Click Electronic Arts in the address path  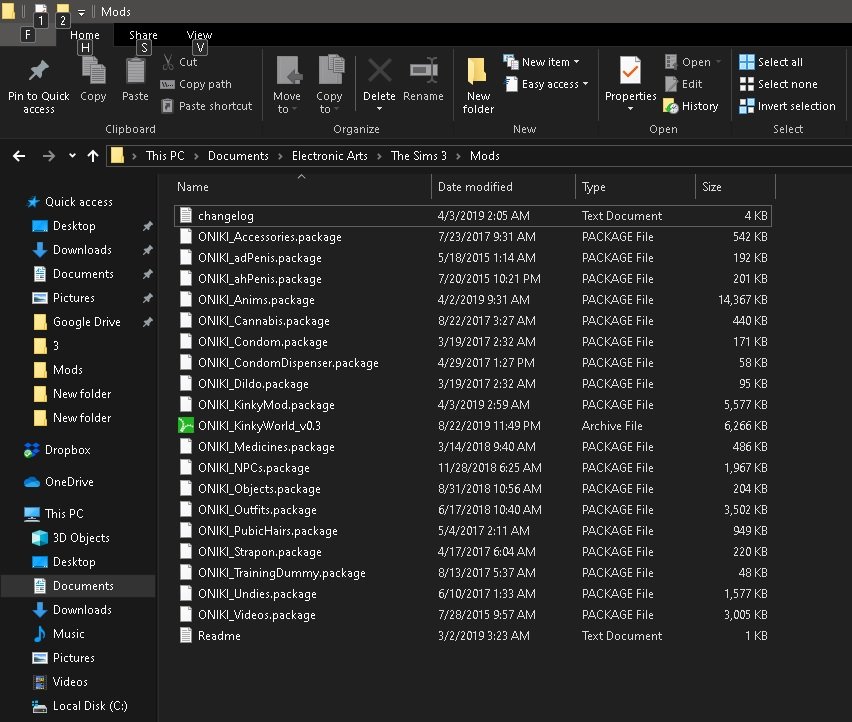pos(330,156)
